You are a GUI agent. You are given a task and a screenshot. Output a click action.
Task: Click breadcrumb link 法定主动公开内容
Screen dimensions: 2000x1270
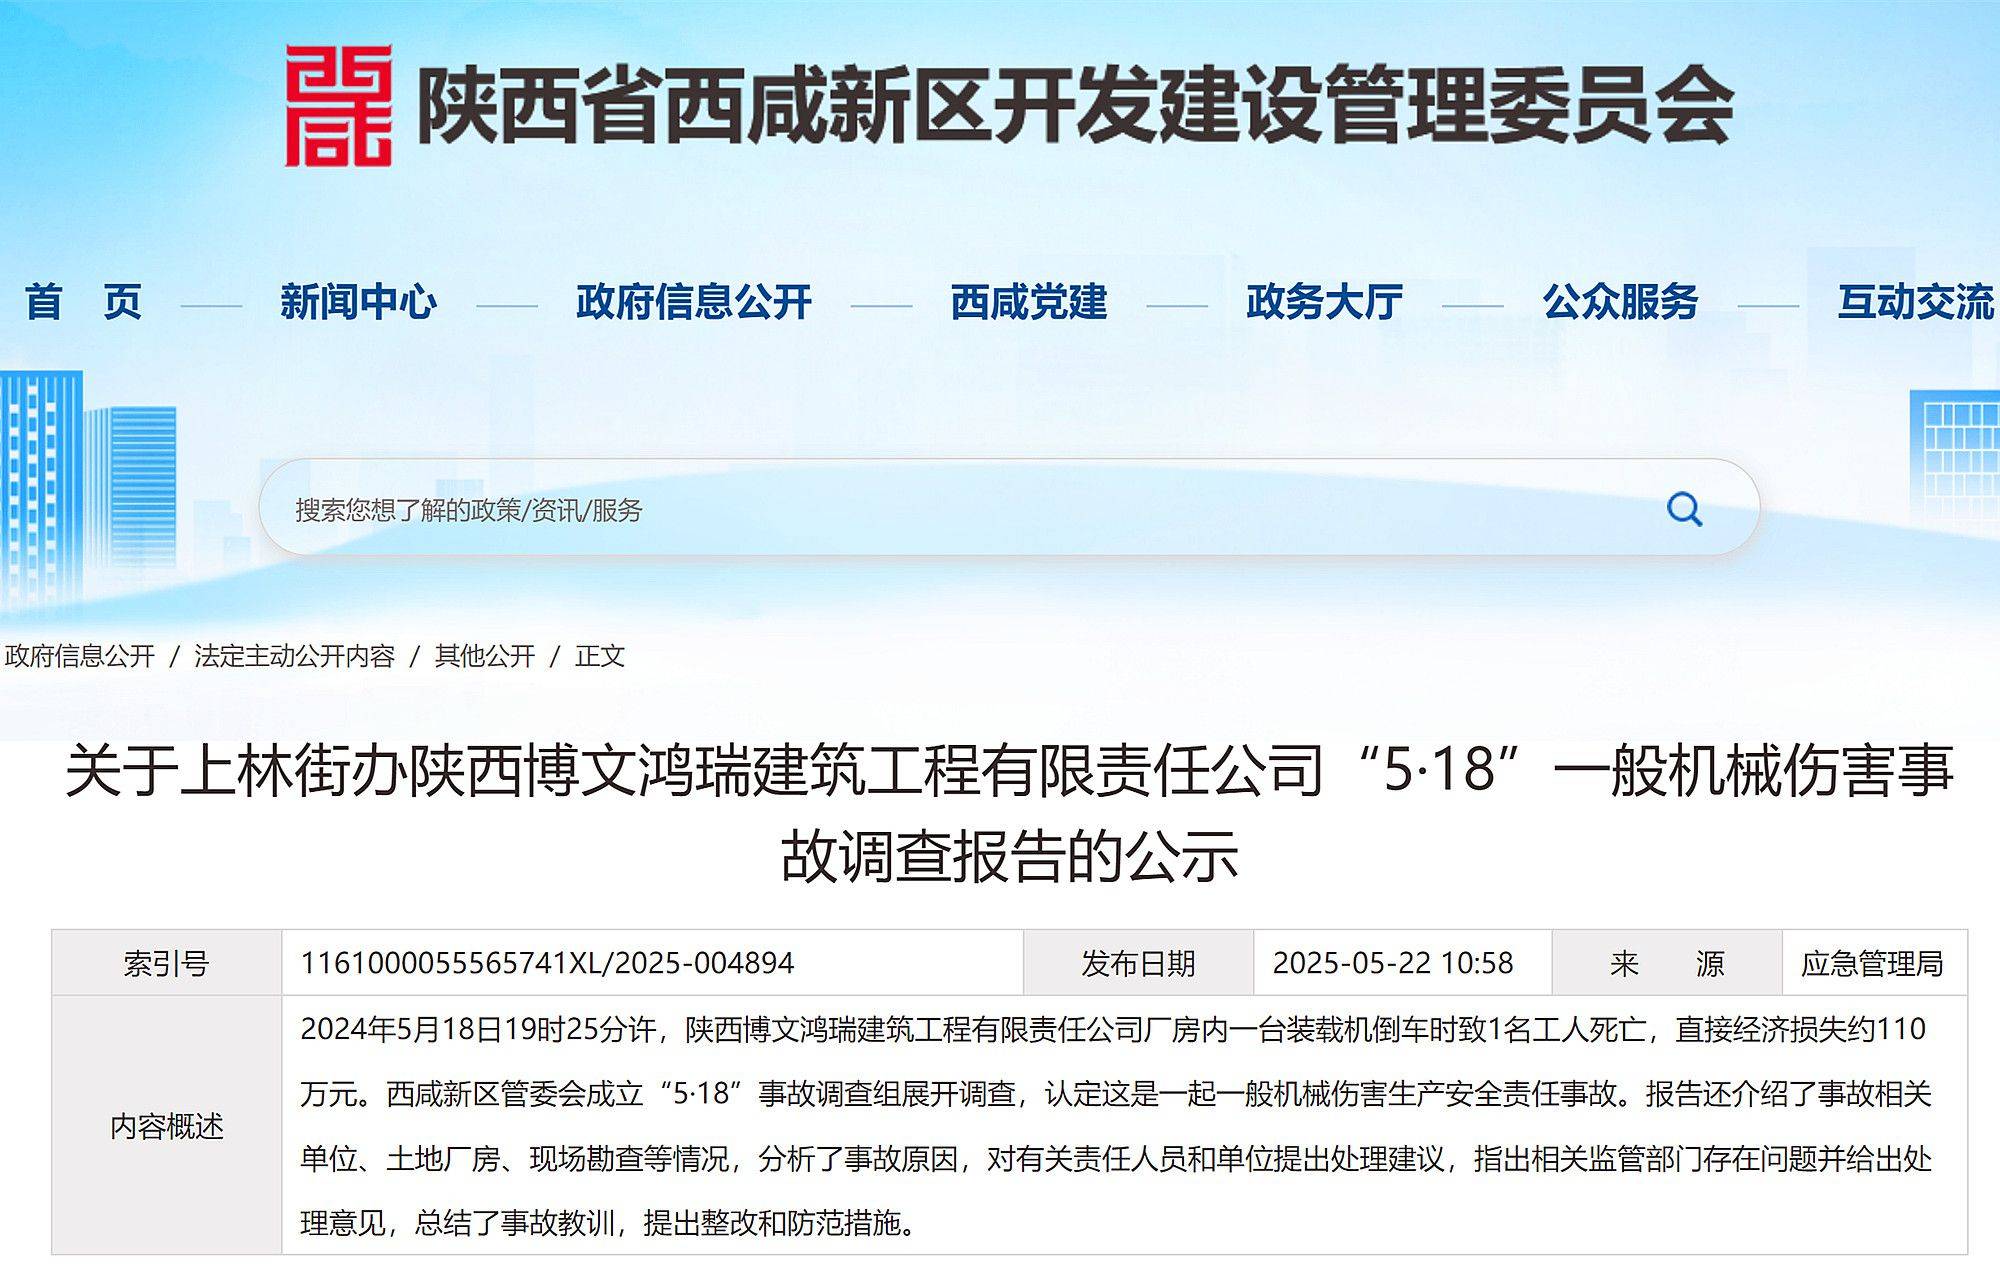pyautogui.click(x=295, y=656)
